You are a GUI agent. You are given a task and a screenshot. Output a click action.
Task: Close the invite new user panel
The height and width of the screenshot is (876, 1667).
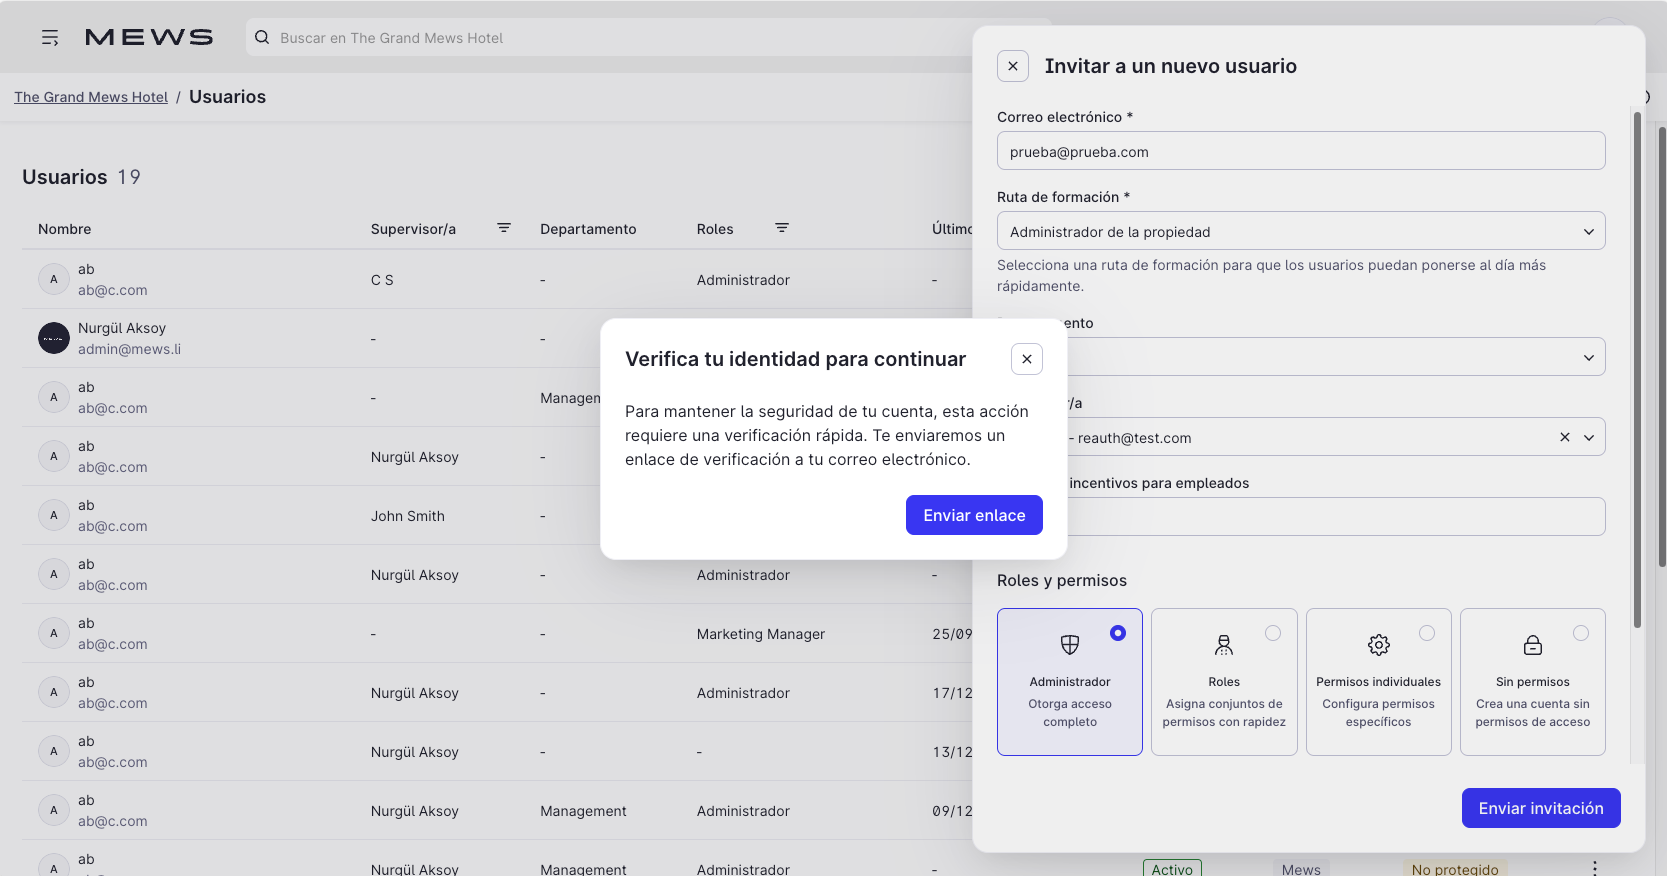pos(1012,66)
